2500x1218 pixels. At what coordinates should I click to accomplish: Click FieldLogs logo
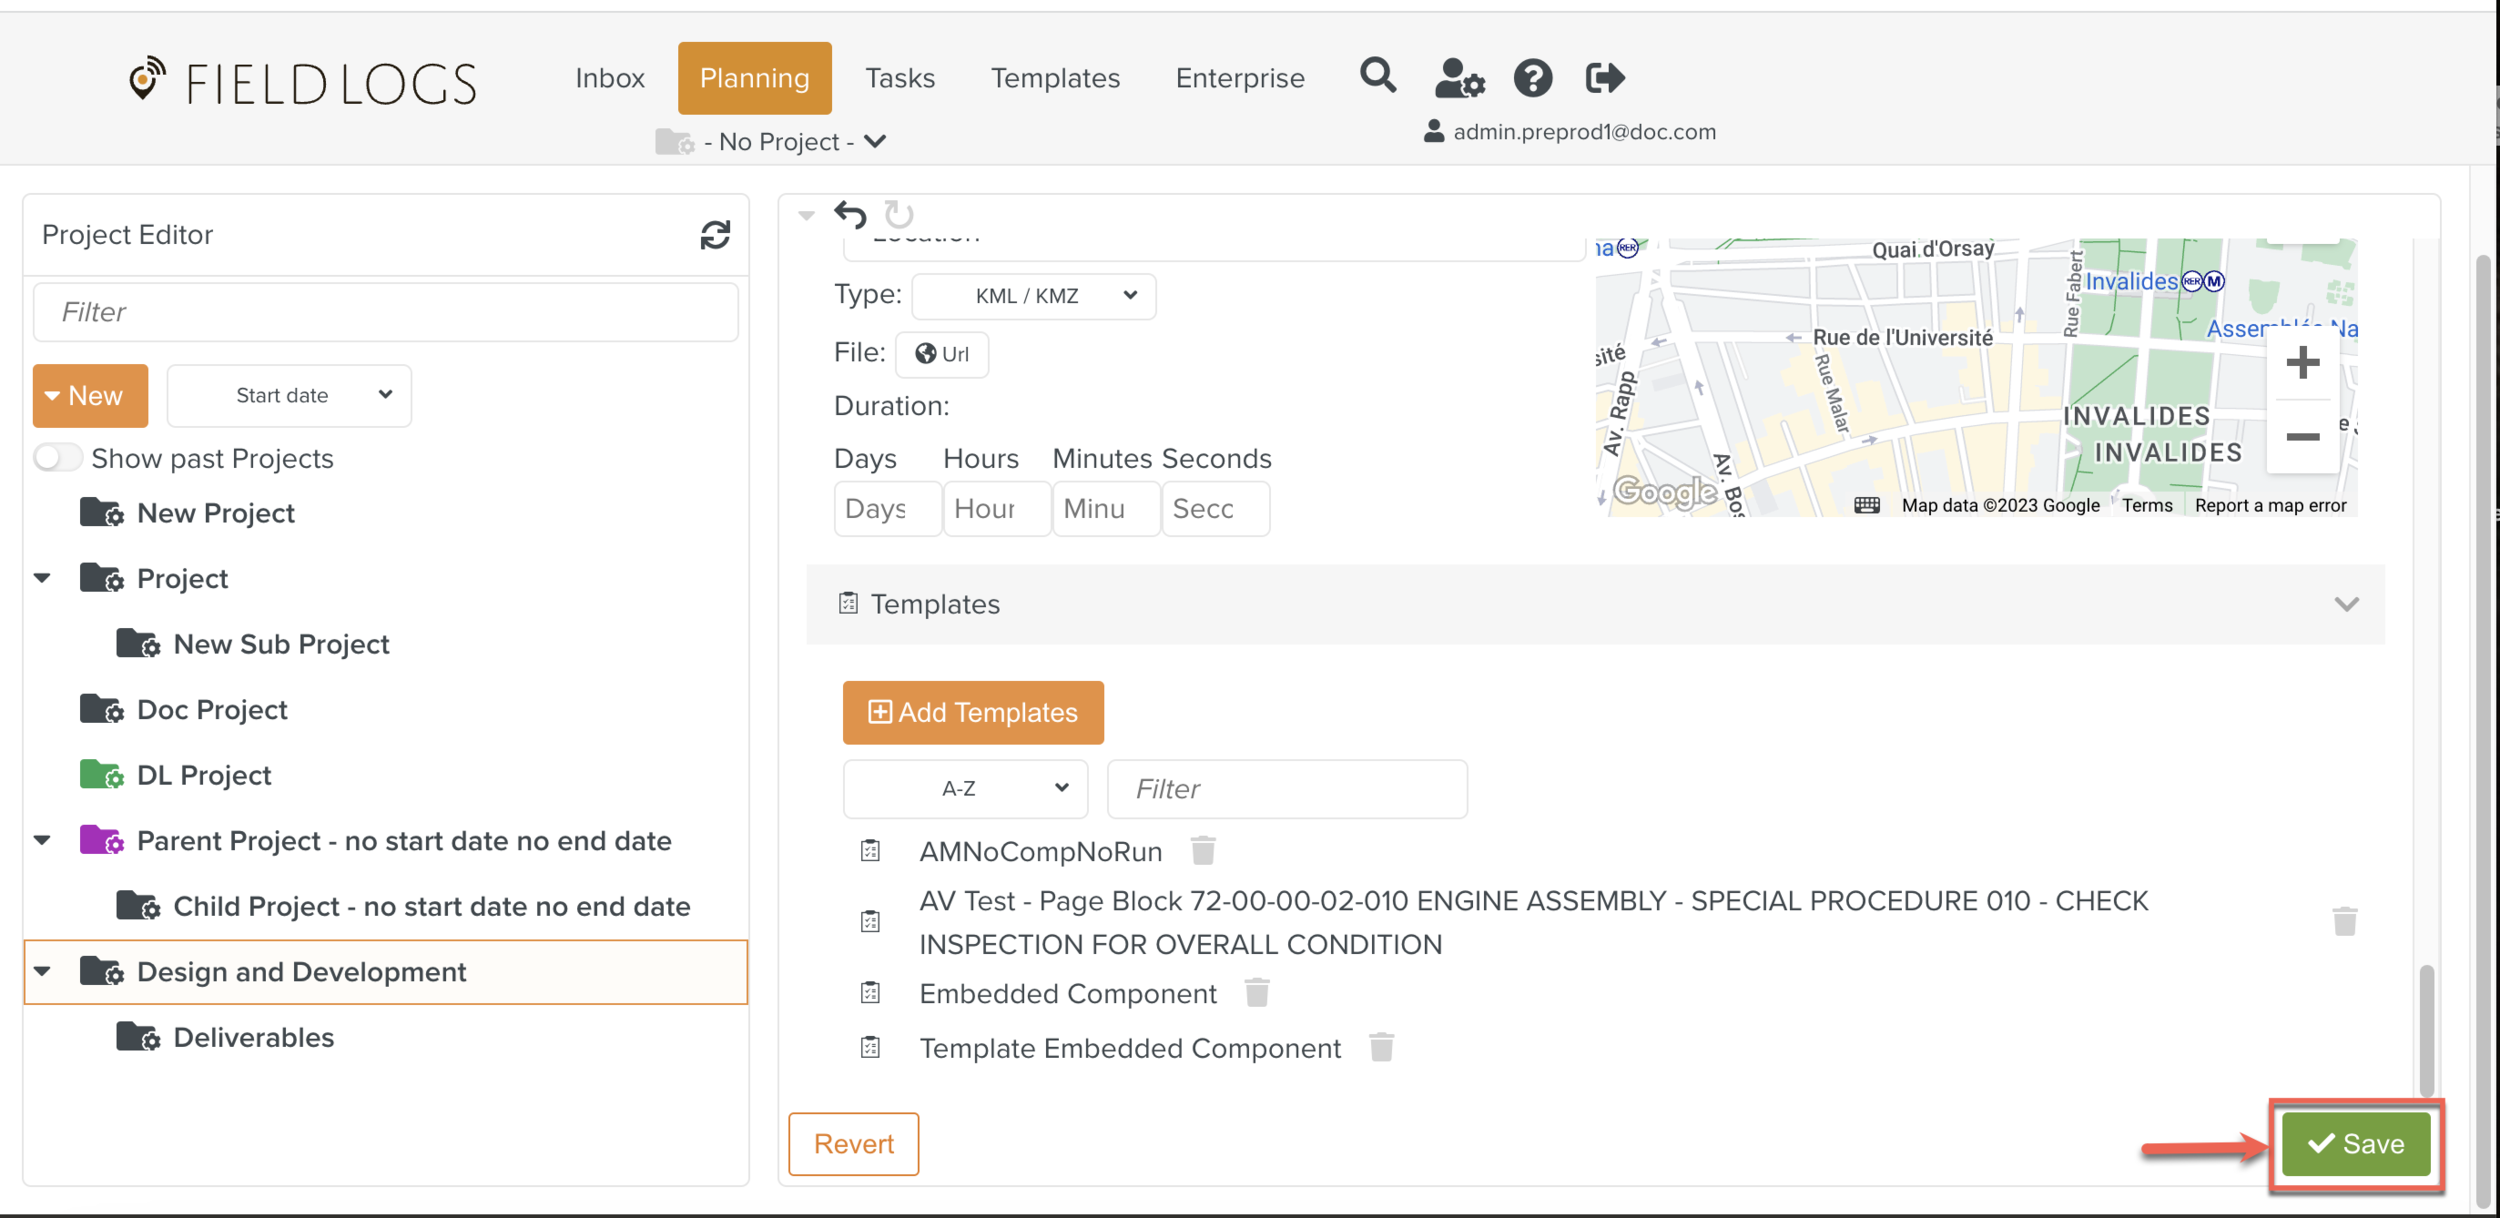[x=303, y=82]
